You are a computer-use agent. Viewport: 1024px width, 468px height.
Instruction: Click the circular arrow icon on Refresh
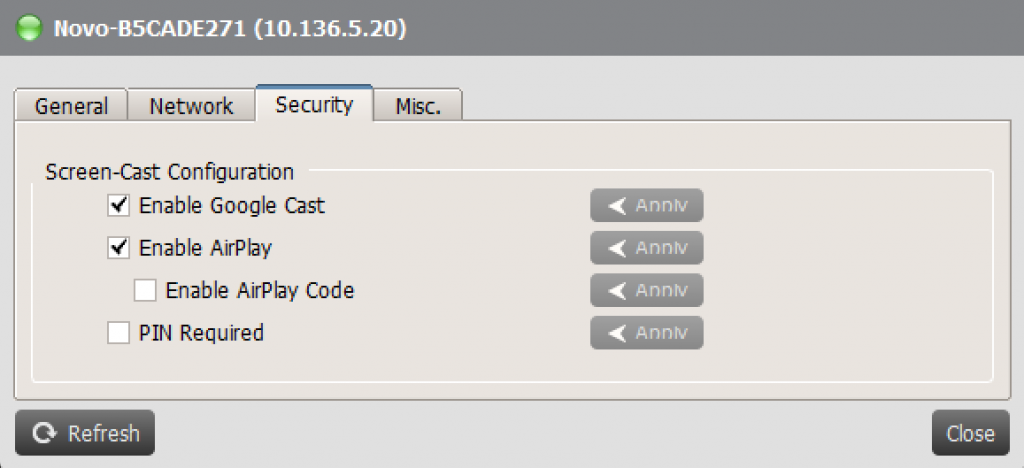[44, 433]
